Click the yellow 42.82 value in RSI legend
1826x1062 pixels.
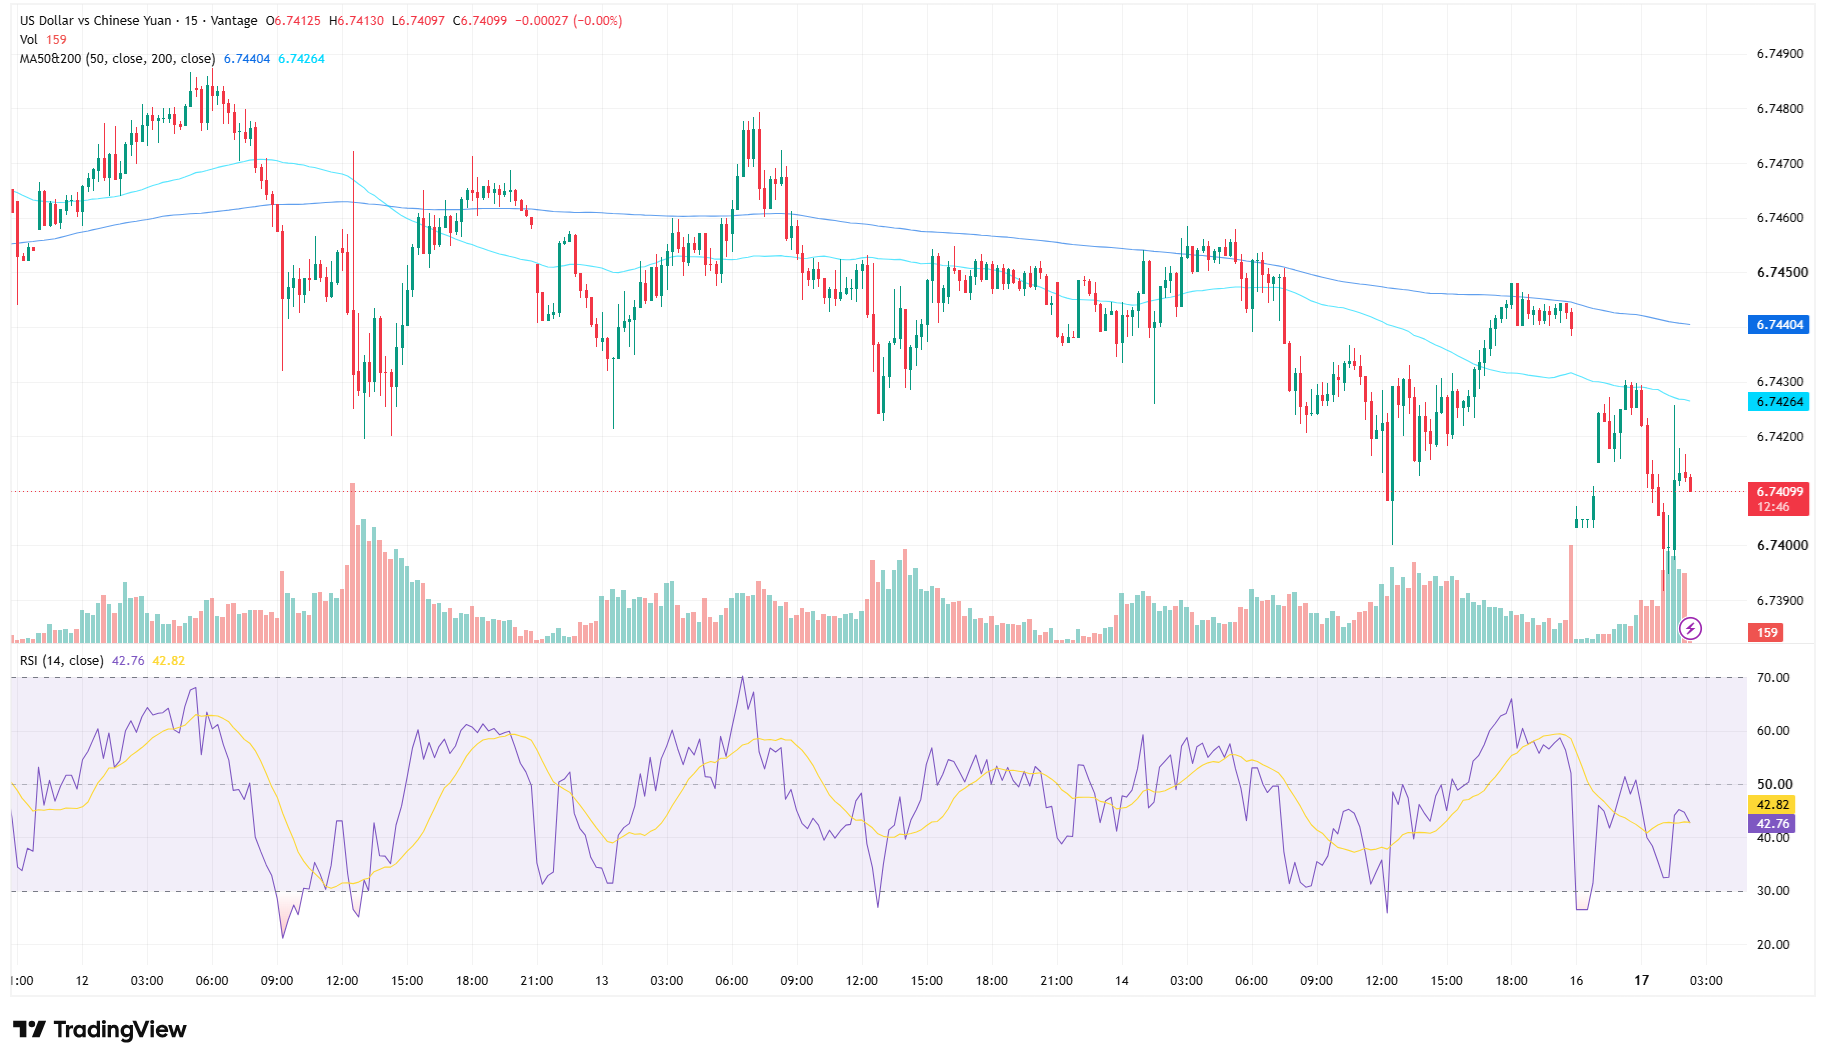[x=168, y=661]
